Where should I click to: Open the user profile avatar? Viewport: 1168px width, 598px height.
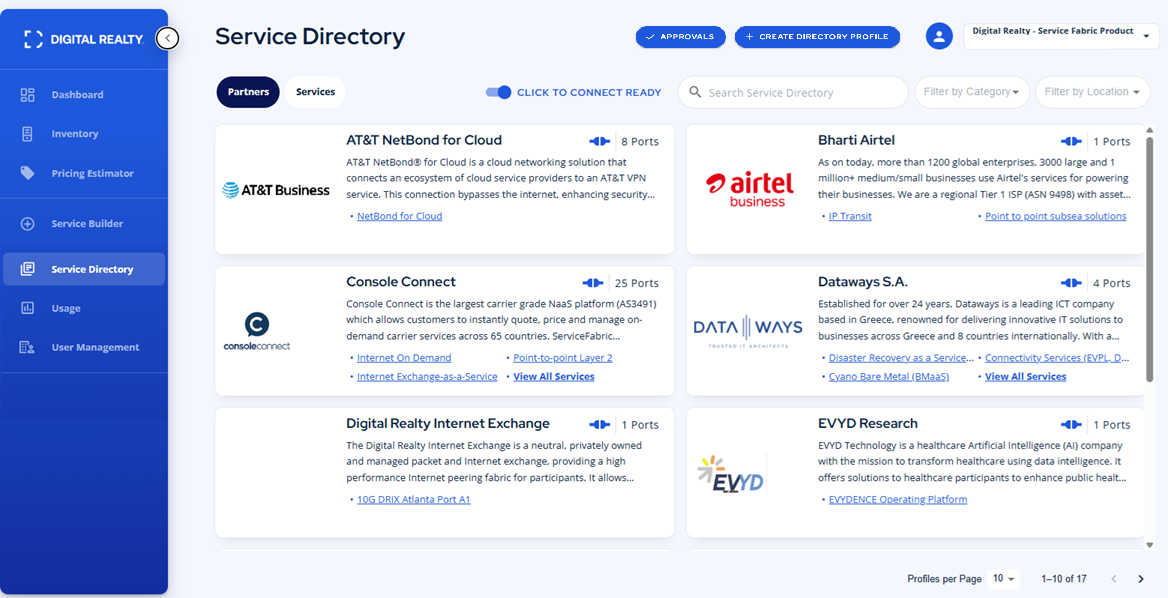point(939,36)
